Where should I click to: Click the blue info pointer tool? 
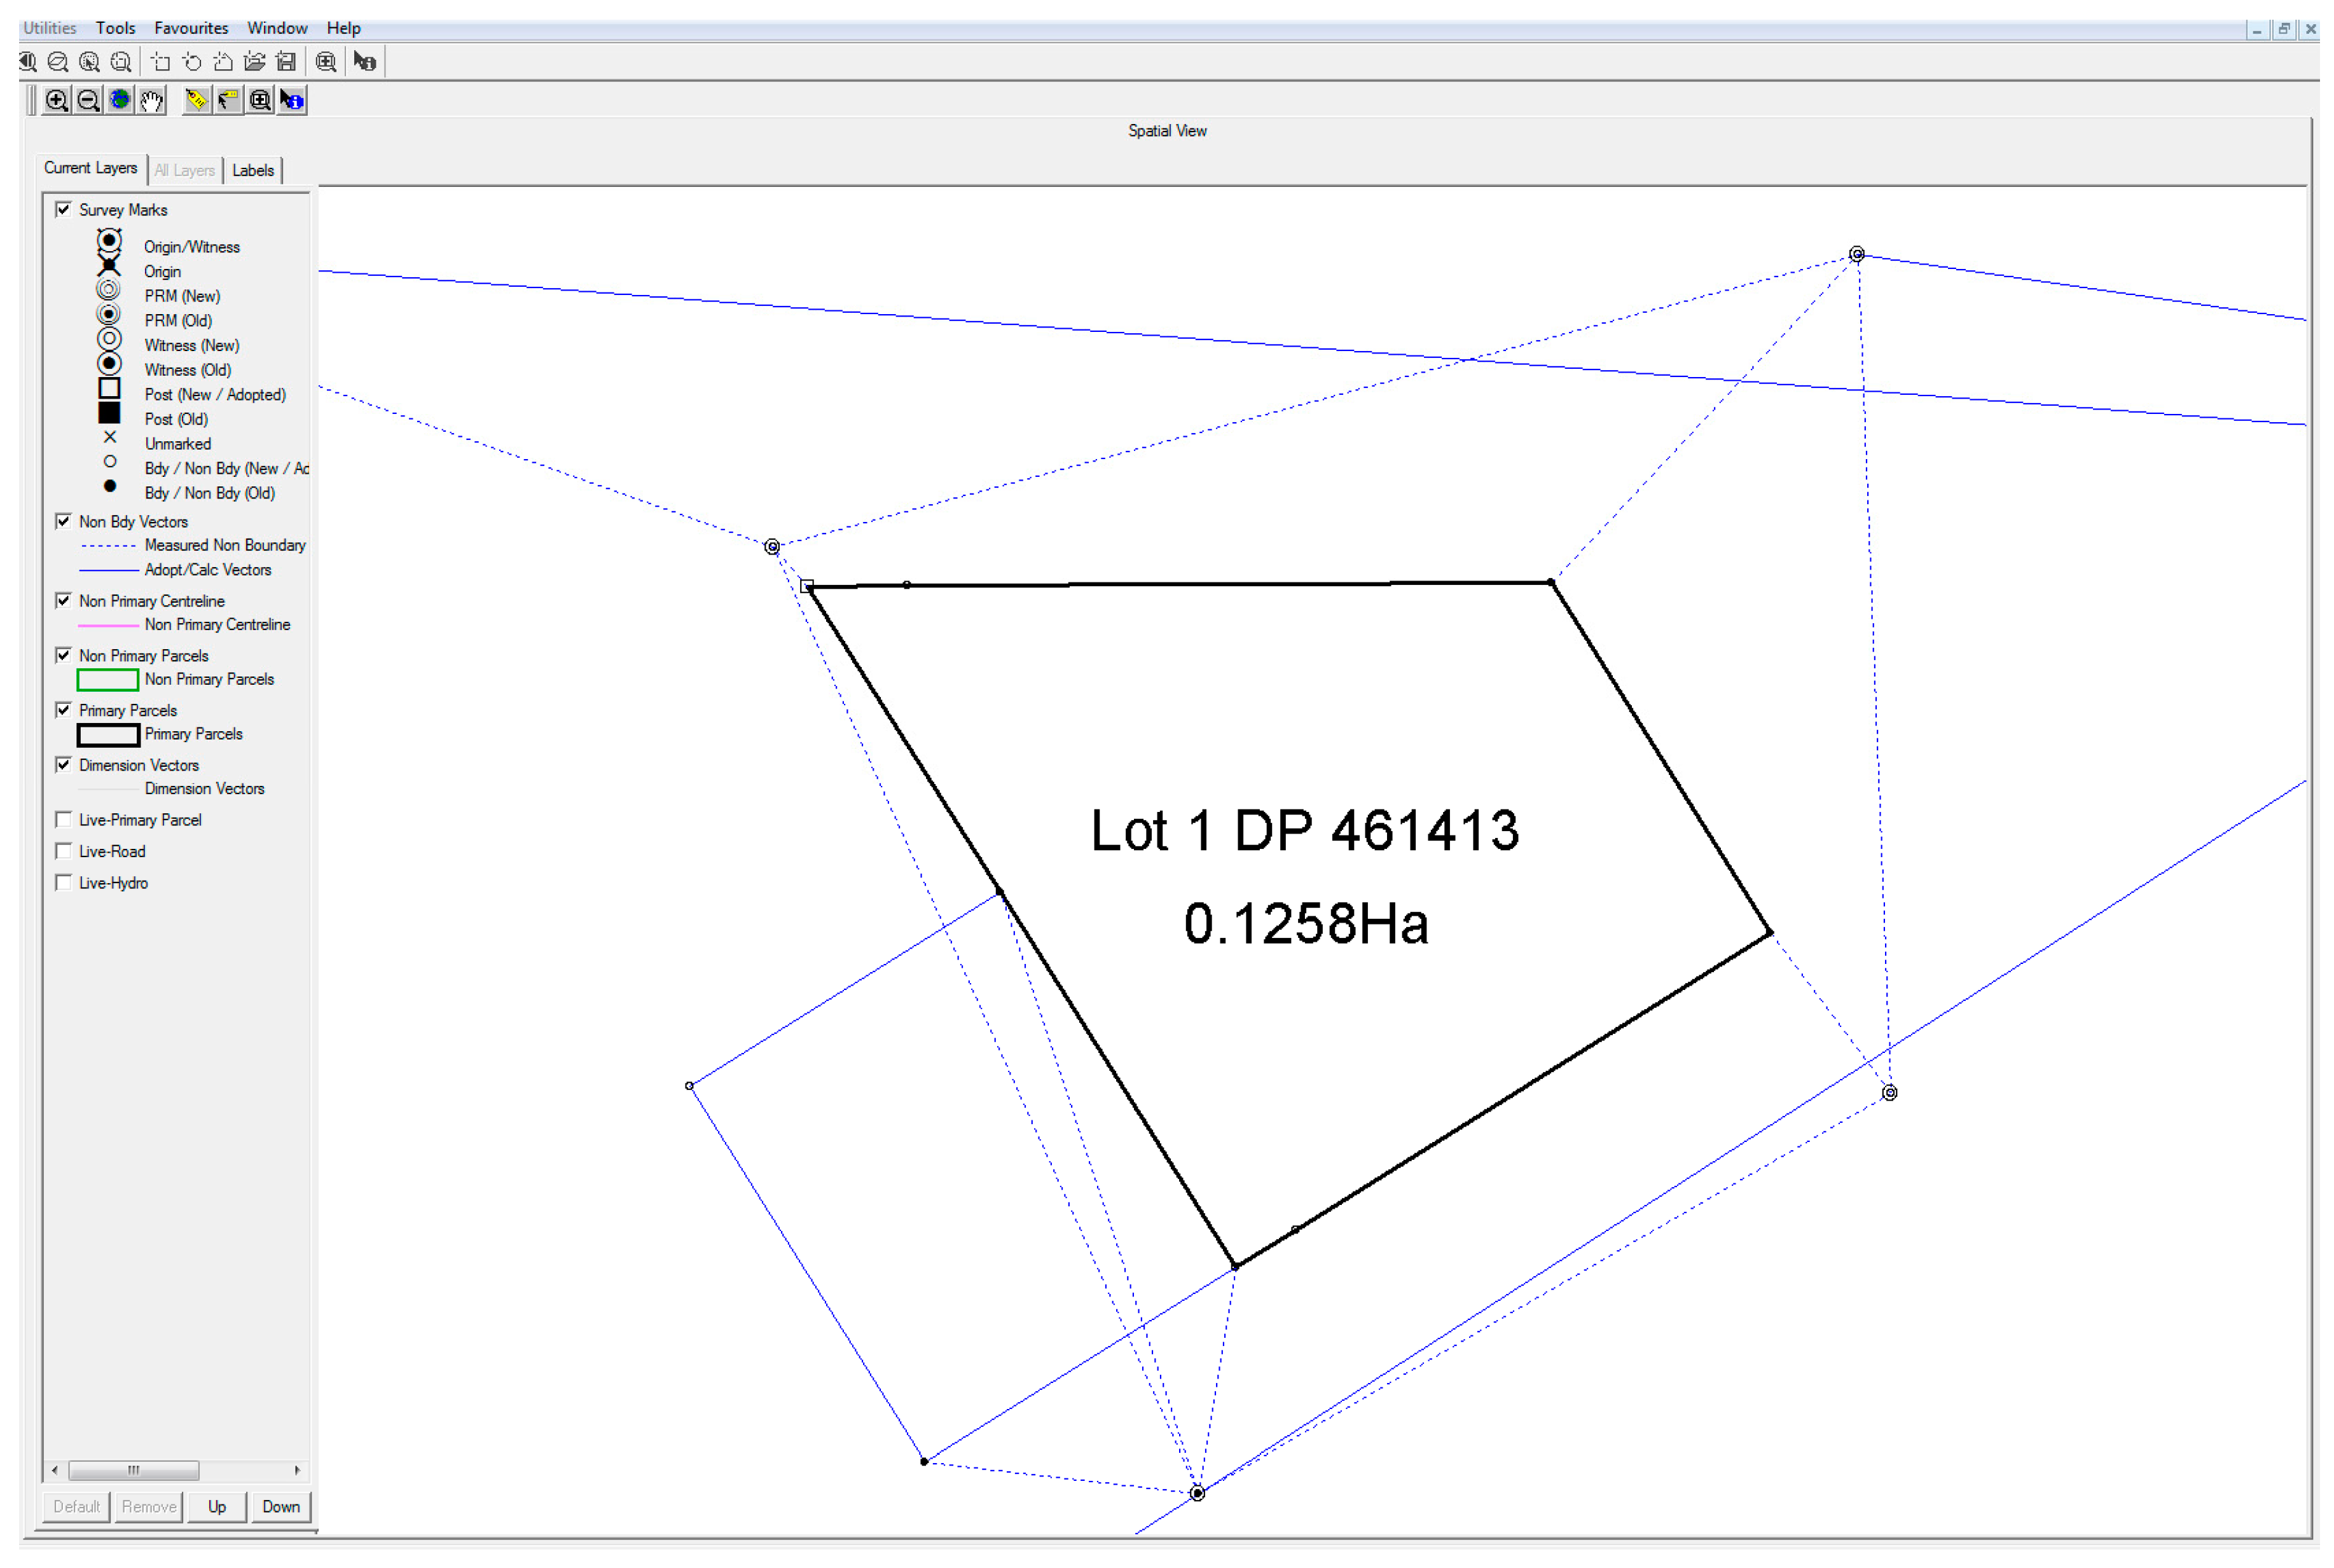pos(292,100)
